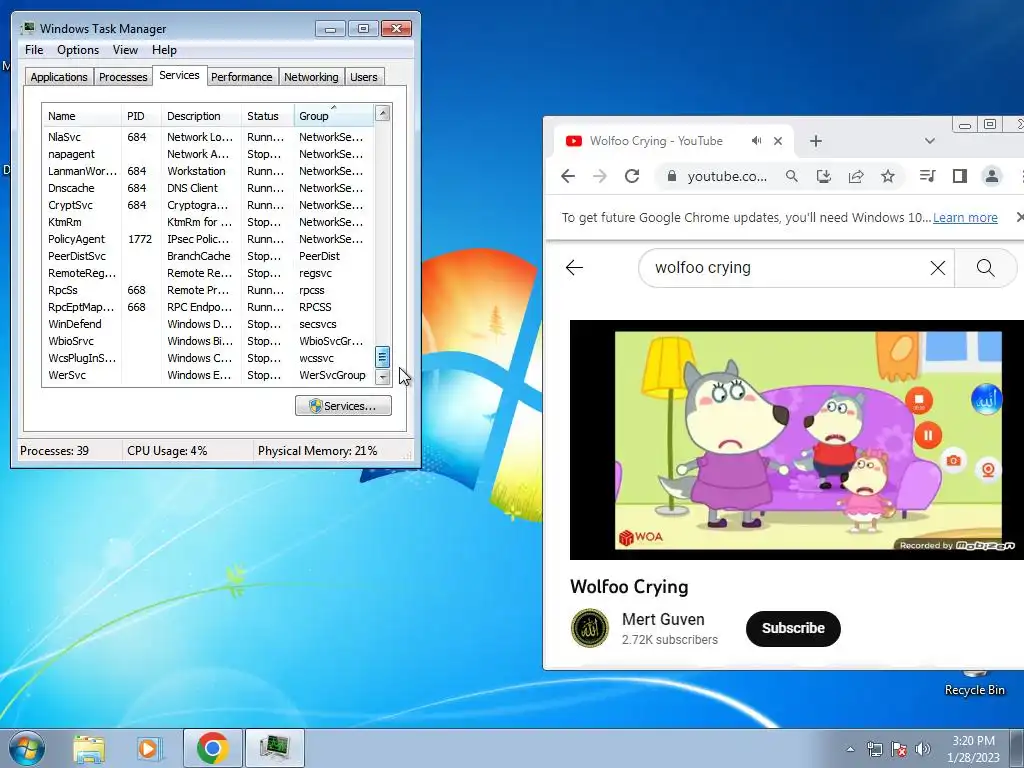
Task: Open the Windows Start button
Action: (27, 748)
